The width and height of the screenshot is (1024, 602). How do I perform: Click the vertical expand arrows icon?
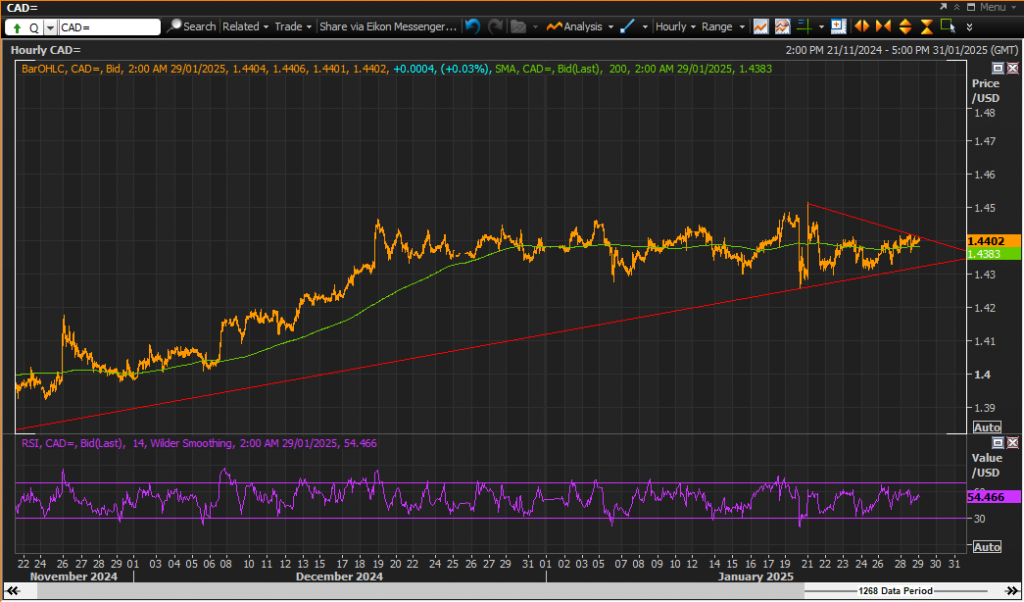point(905,27)
